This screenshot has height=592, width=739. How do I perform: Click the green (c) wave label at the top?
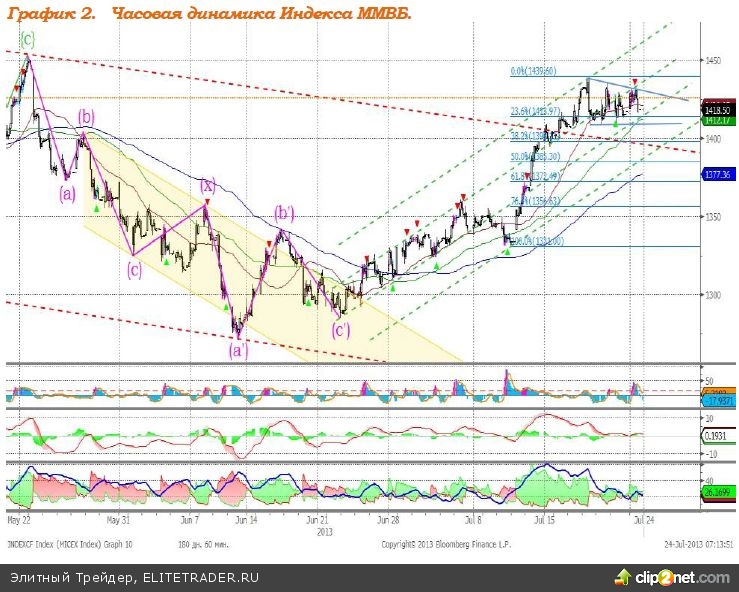coord(27,38)
